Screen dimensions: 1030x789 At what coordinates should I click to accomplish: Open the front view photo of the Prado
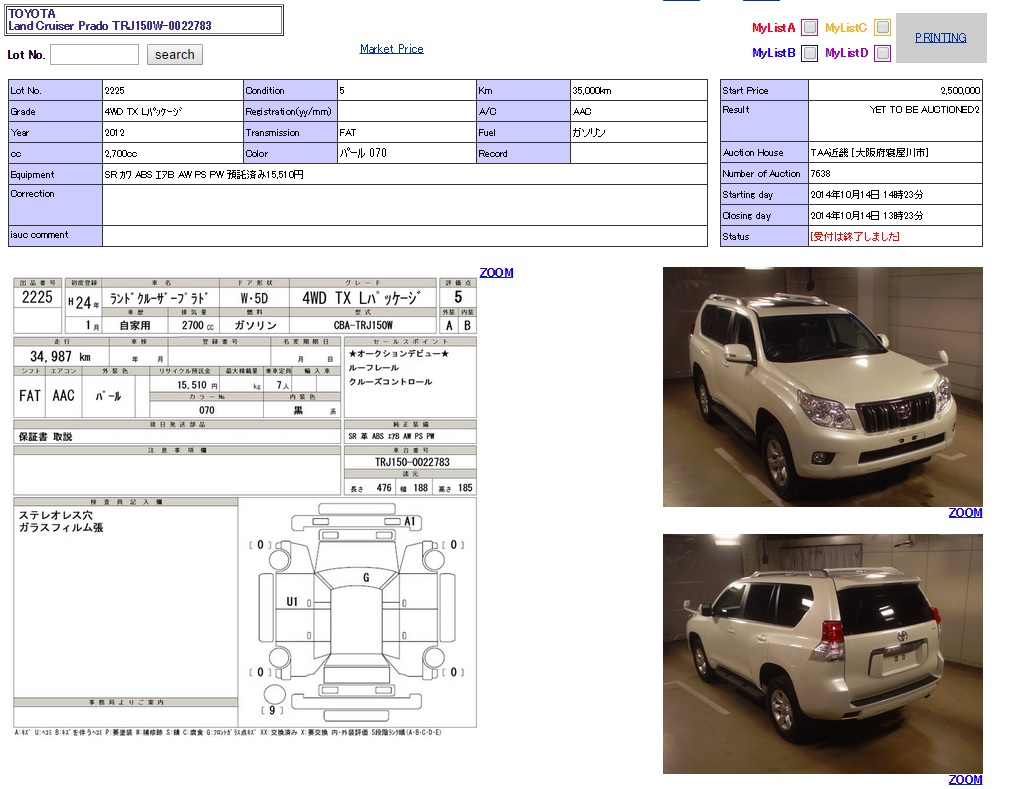point(822,386)
